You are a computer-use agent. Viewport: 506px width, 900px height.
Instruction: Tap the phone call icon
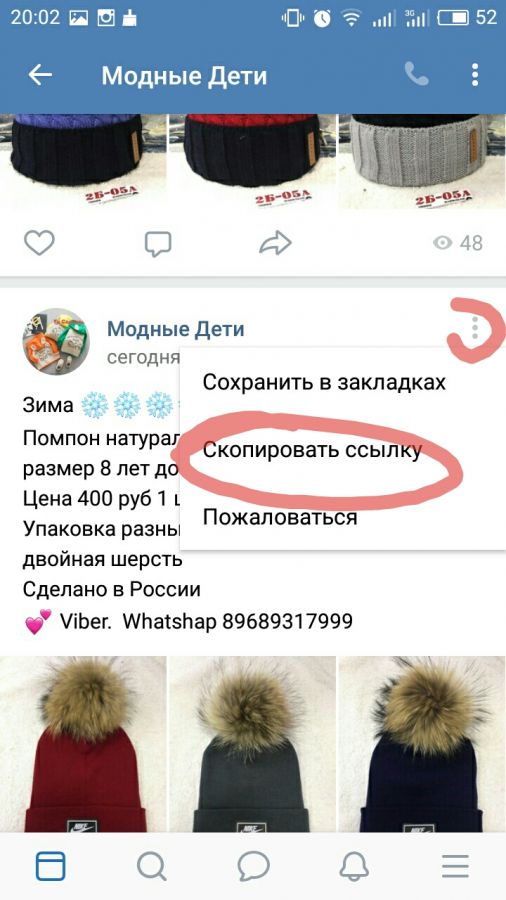[416, 74]
